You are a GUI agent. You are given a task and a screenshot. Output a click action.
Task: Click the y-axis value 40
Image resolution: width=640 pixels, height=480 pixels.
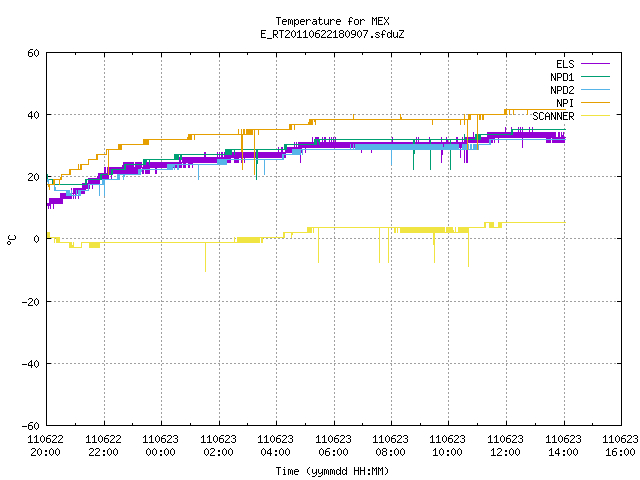[33, 115]
